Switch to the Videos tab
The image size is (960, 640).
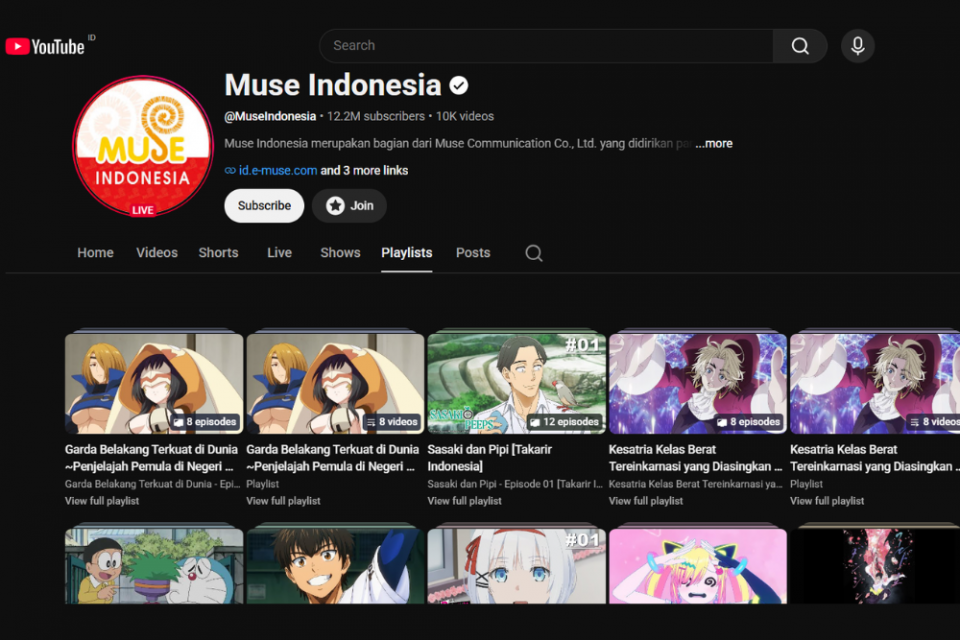[157, 253]
